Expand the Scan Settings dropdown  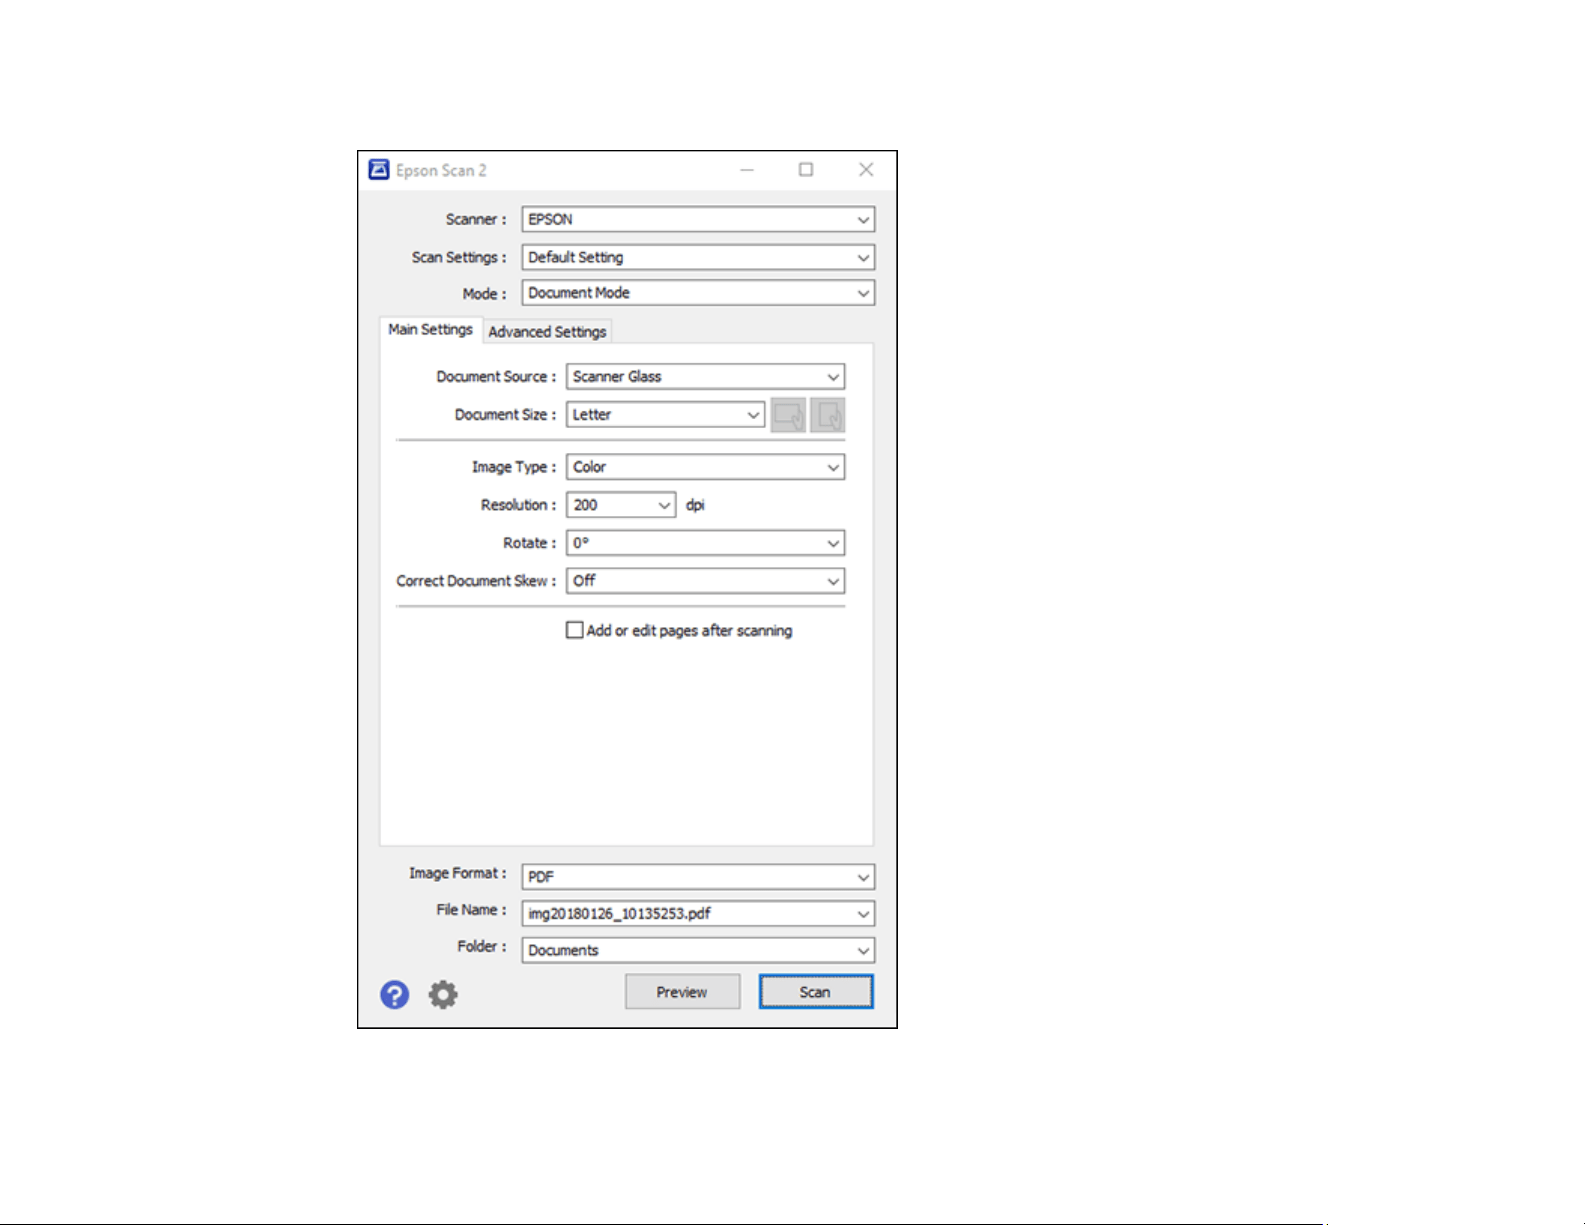[x=698, y=257]
